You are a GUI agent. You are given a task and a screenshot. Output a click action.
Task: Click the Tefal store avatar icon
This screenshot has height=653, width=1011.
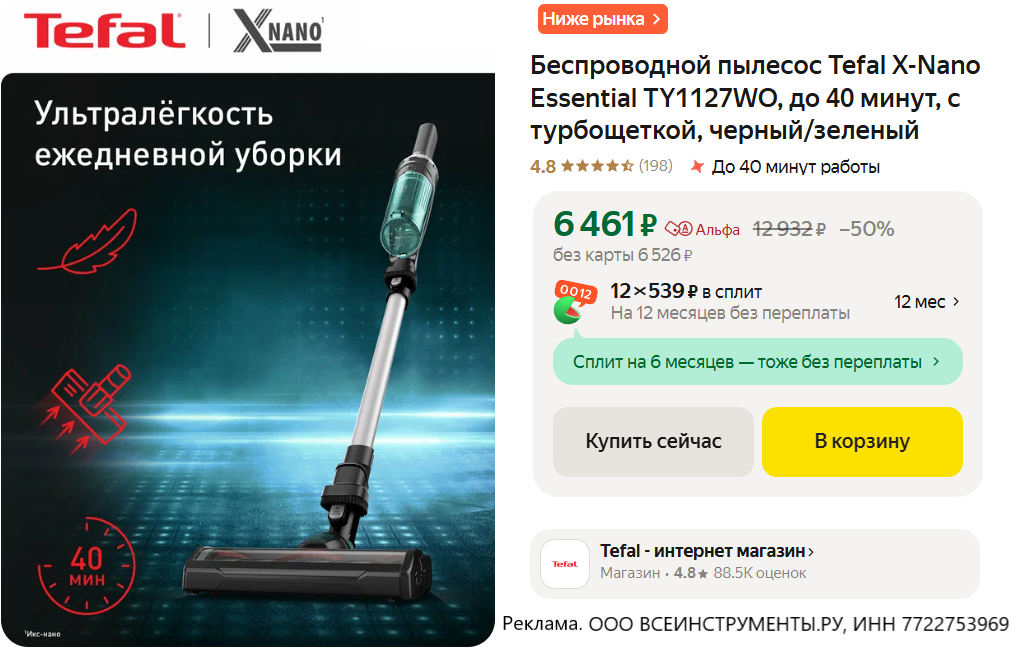click(564, 564)
